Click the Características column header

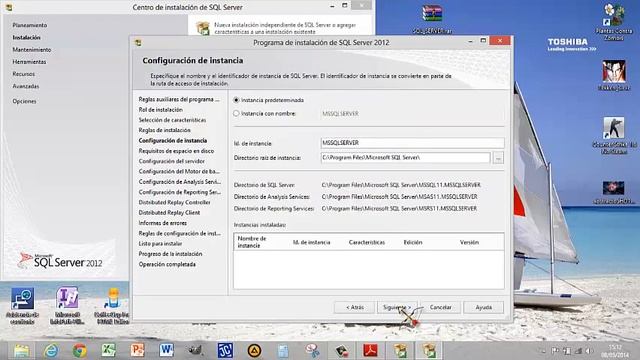(367, 242)
